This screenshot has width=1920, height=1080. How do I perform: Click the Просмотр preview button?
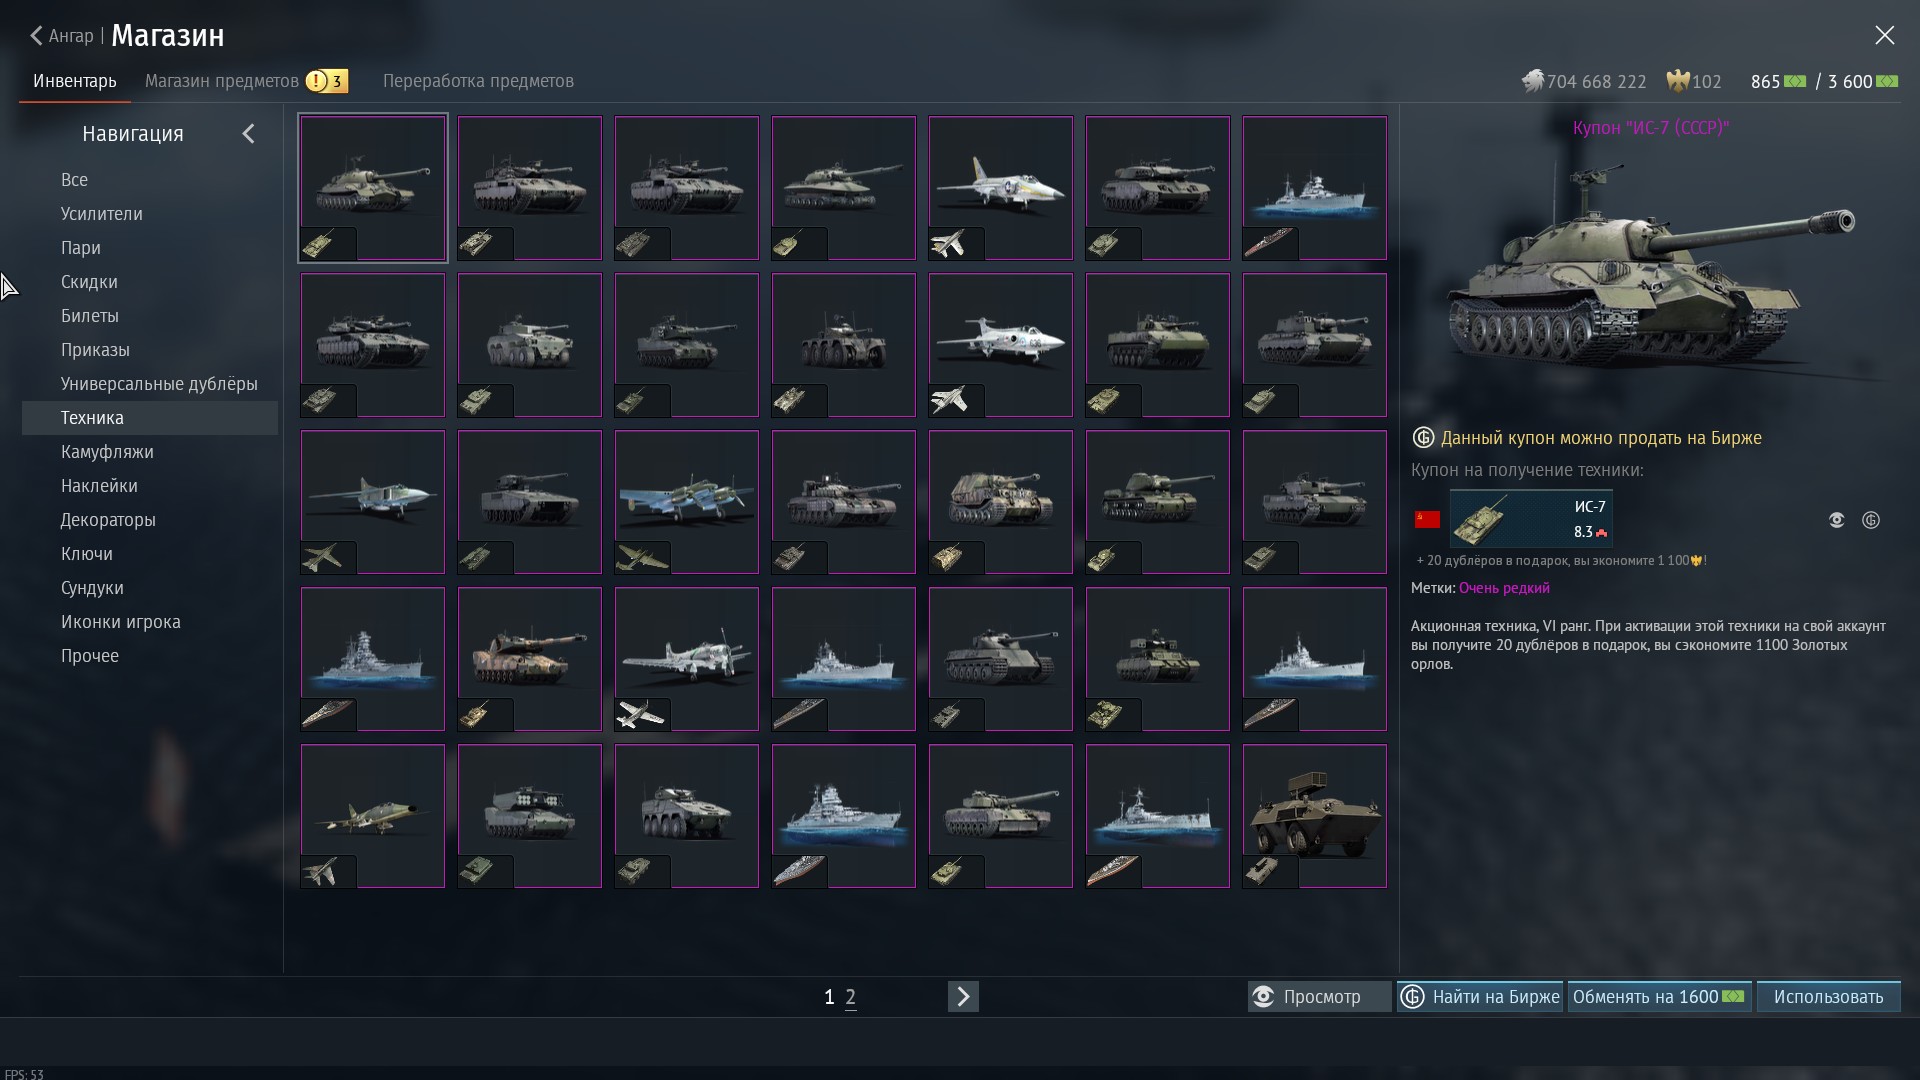pyautogui.click(x=1319, y=997)
